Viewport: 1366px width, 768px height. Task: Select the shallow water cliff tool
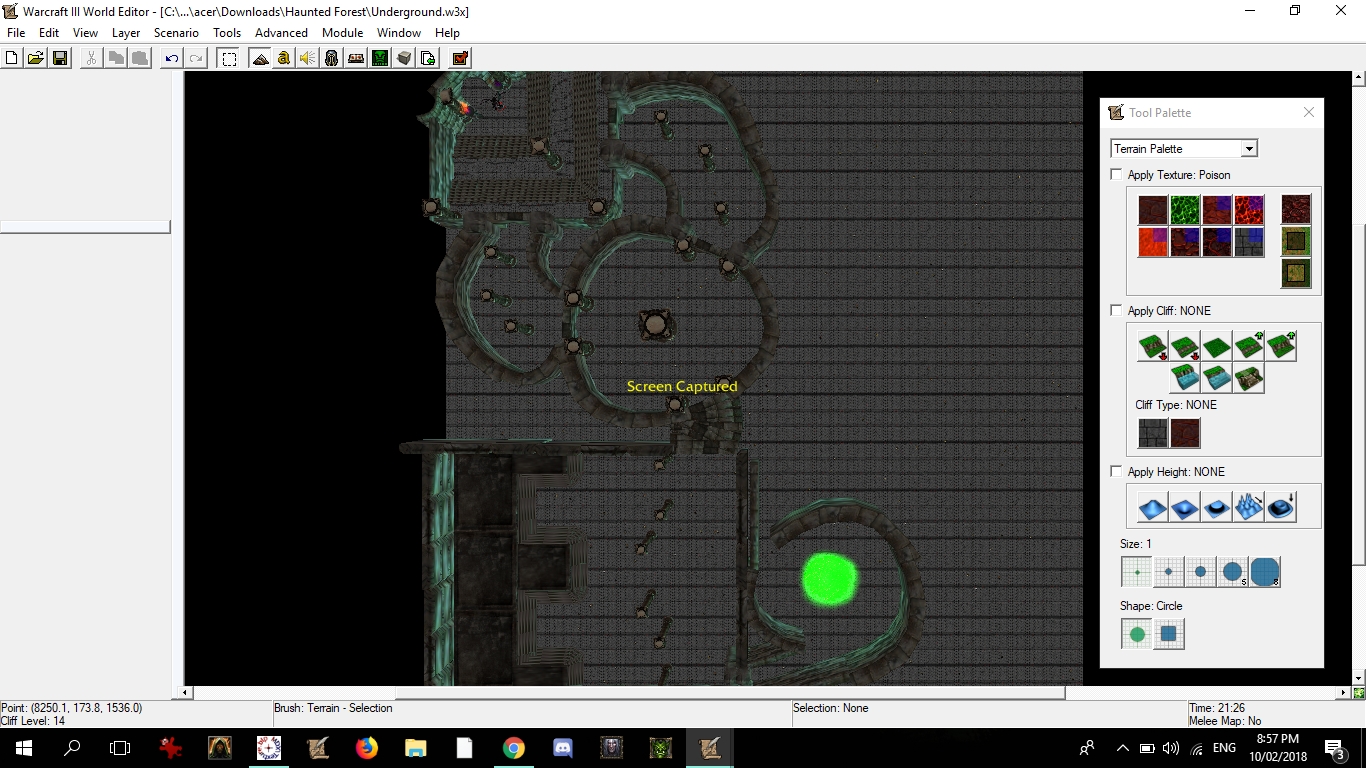(1217, 378)
